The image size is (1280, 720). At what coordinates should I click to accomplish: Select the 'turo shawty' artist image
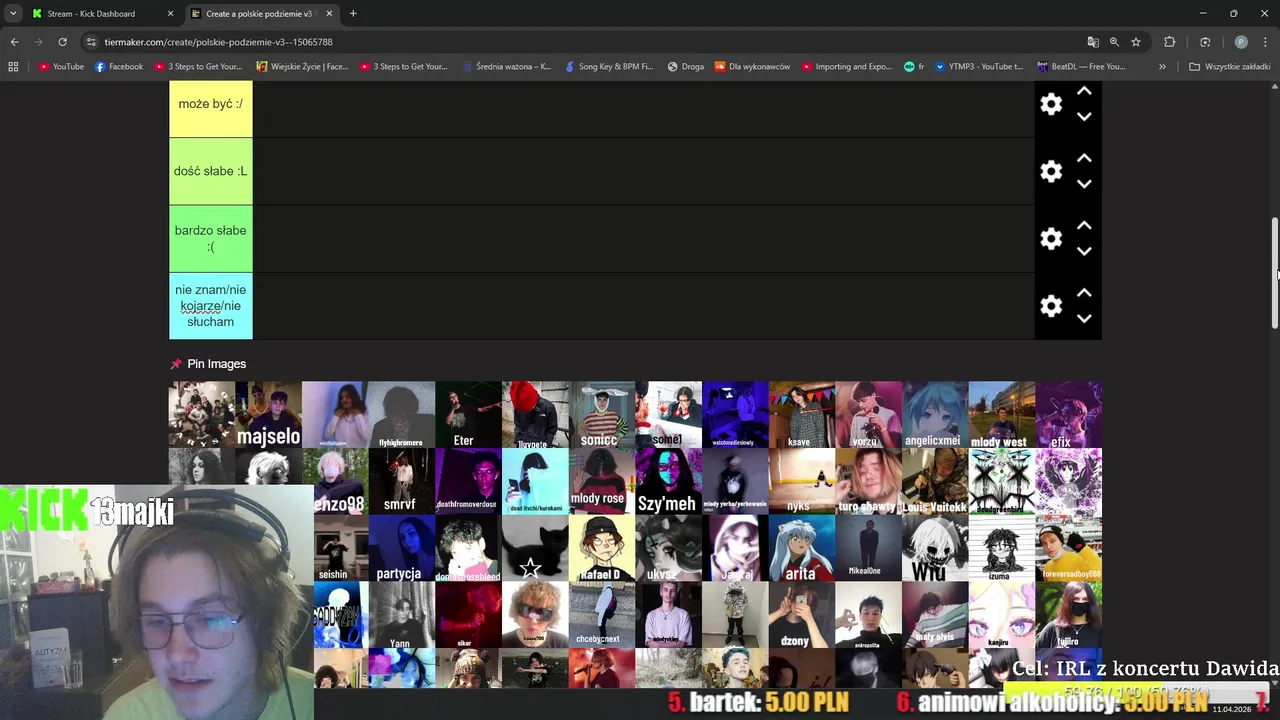click(x=868, y=481)
